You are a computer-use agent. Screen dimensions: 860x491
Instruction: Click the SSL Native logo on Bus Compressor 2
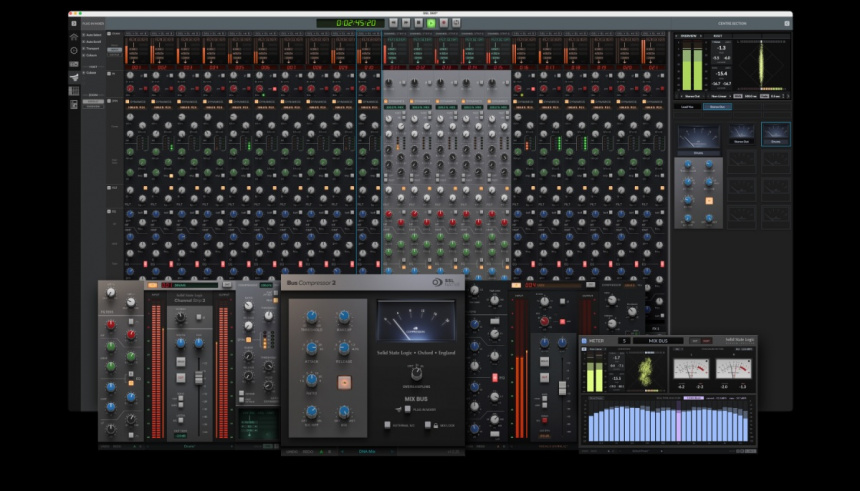tap(445, 282)
